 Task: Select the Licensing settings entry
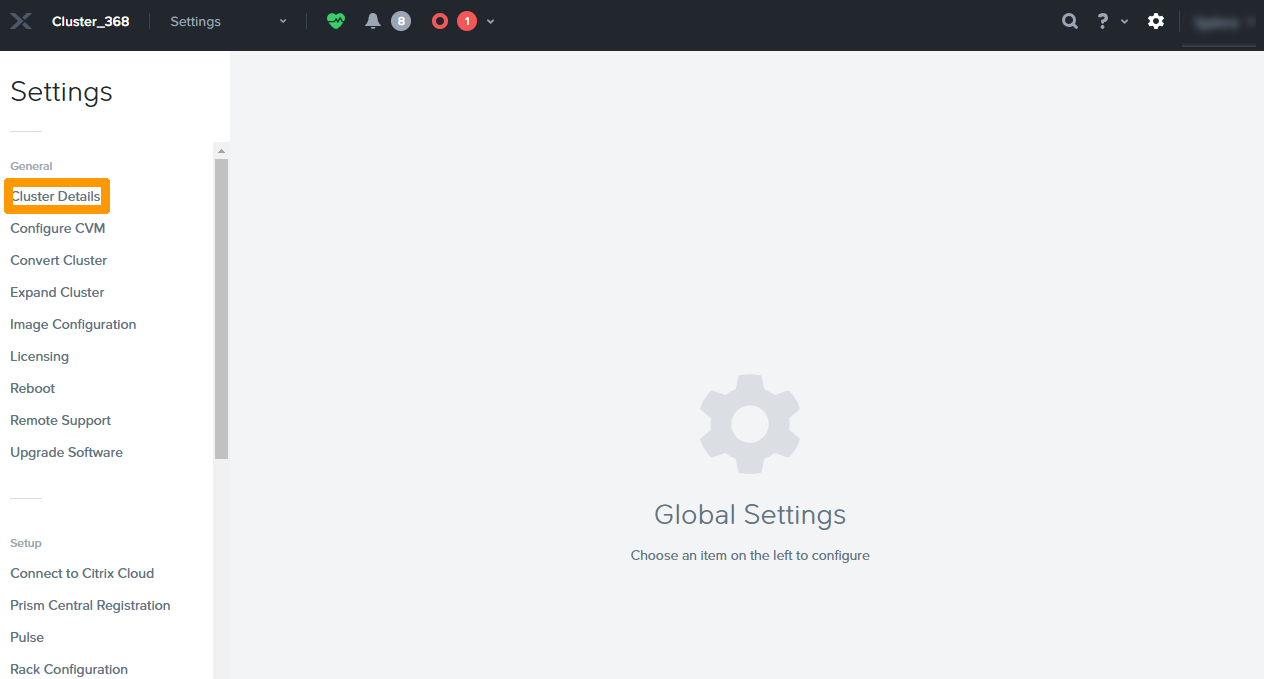[39, 356]
